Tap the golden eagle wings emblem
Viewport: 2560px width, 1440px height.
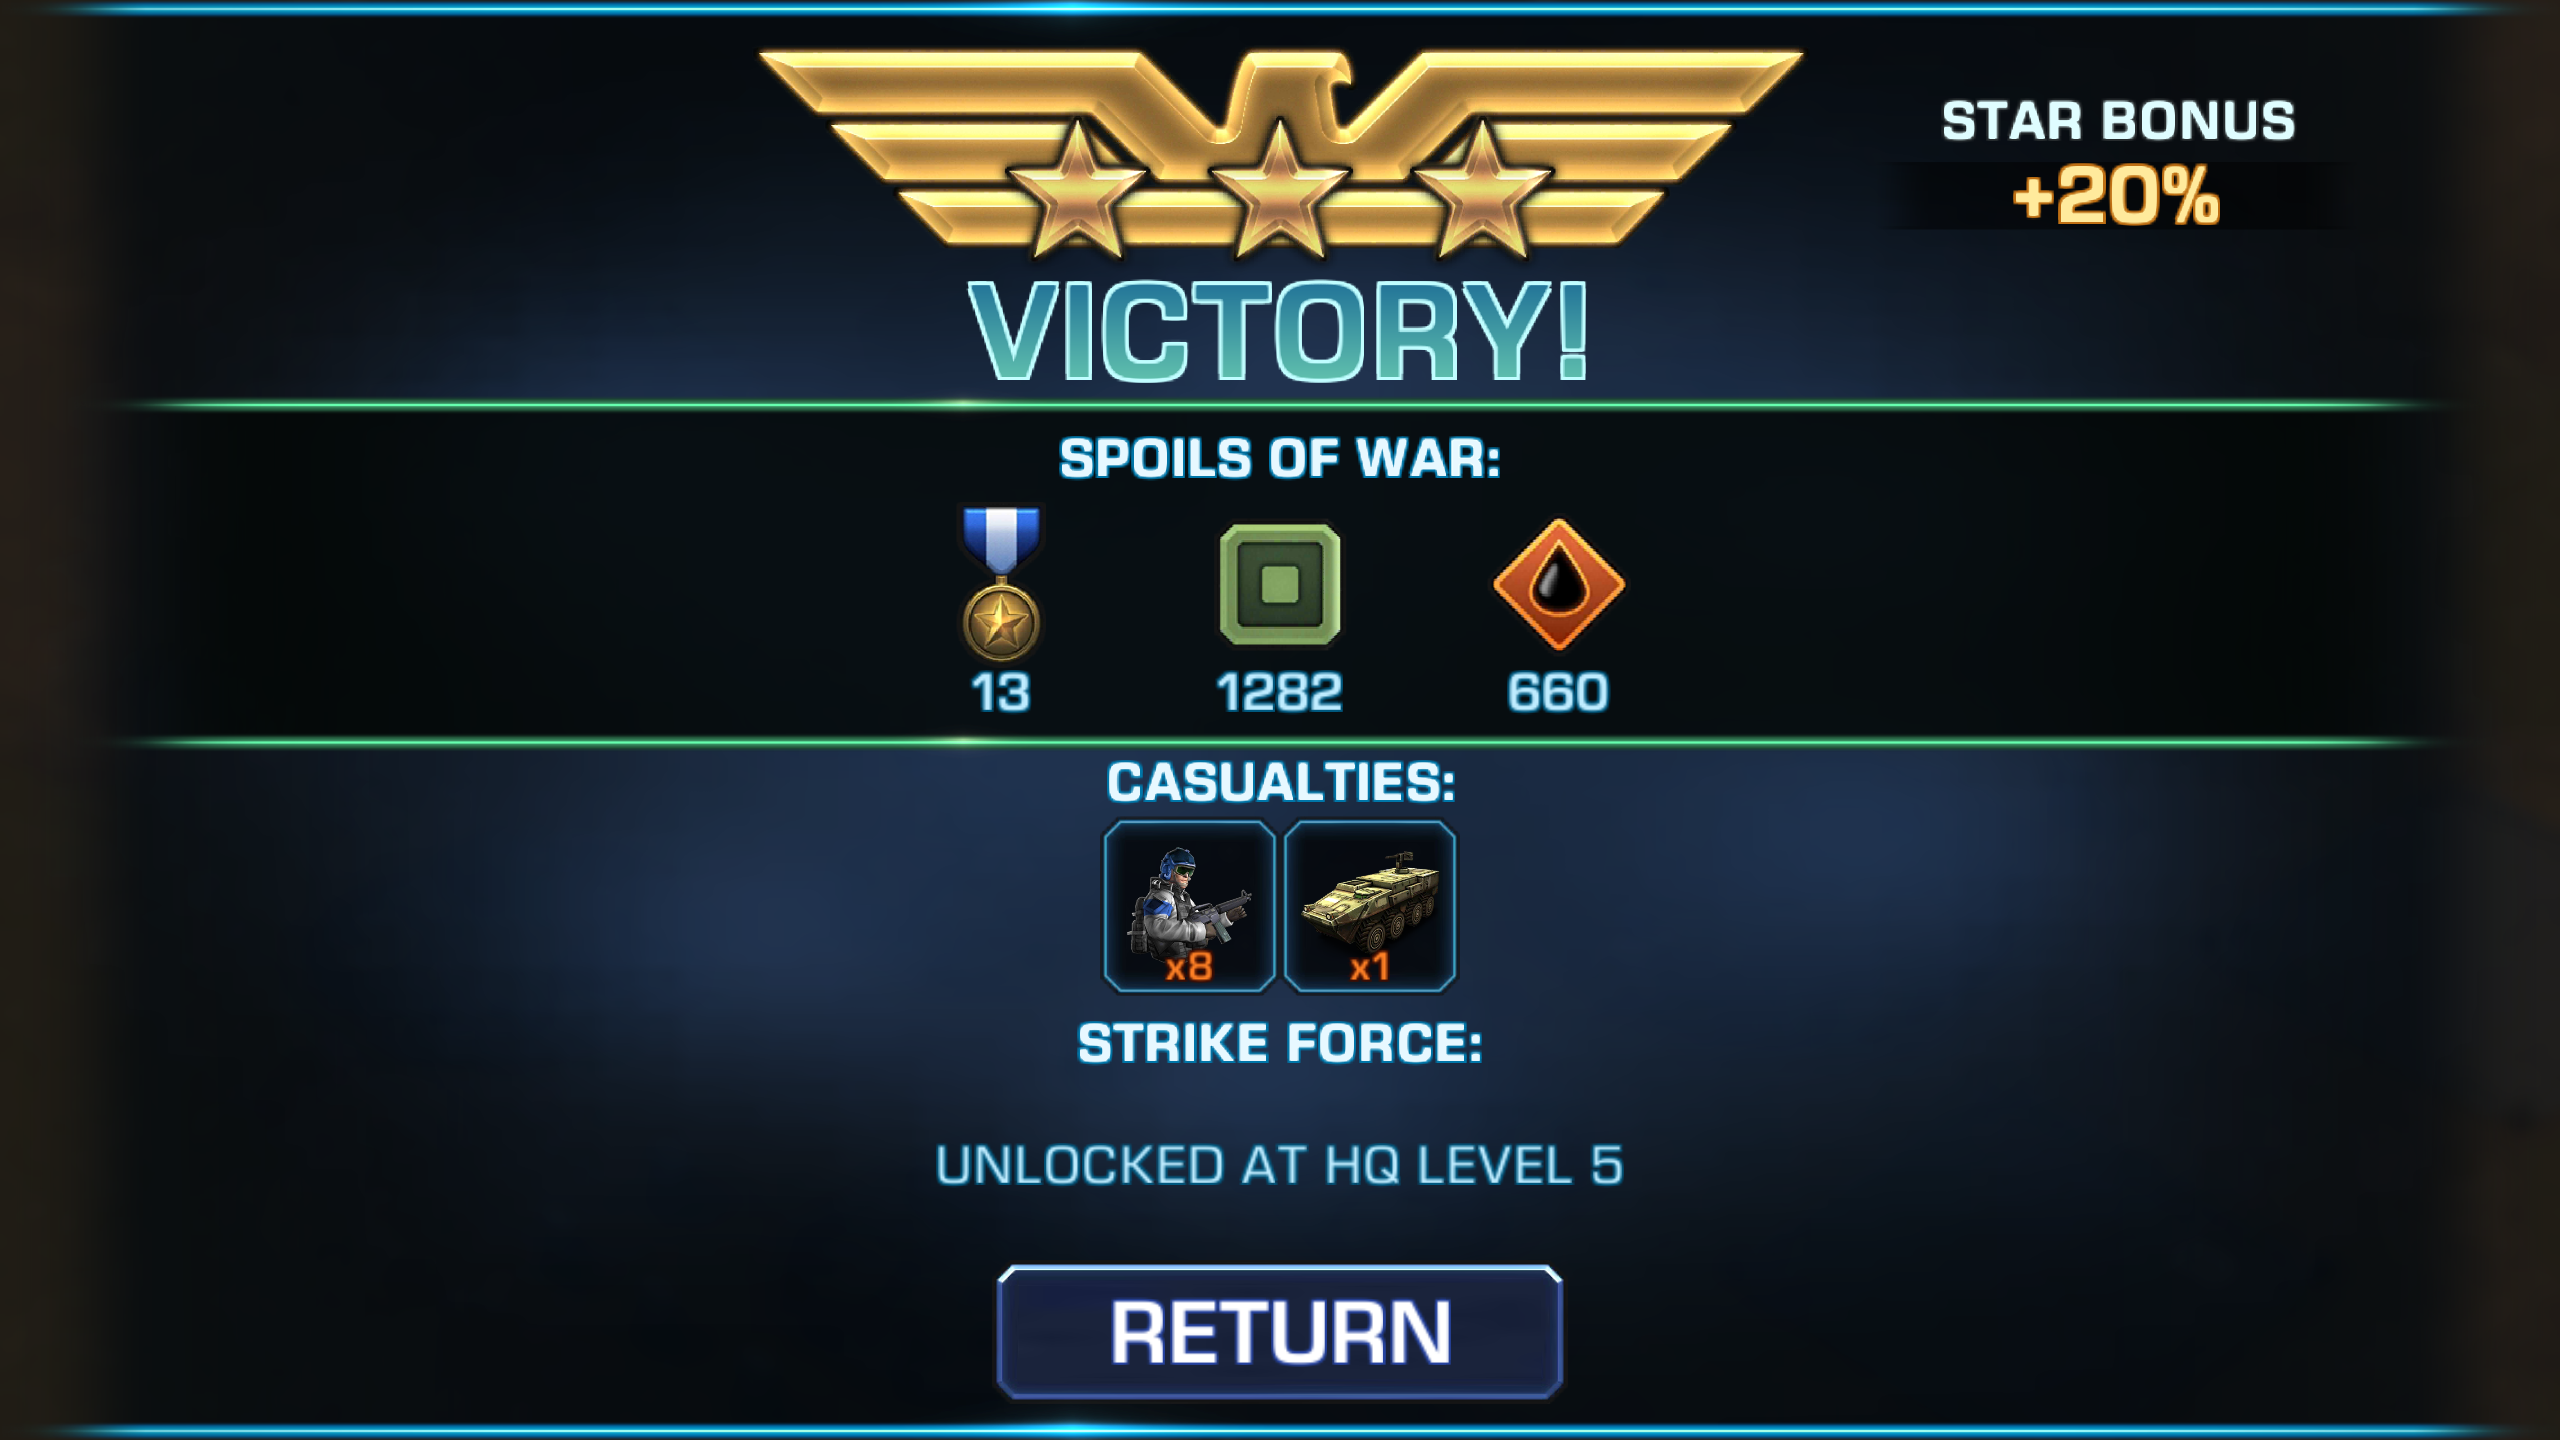click(1280, 150)
